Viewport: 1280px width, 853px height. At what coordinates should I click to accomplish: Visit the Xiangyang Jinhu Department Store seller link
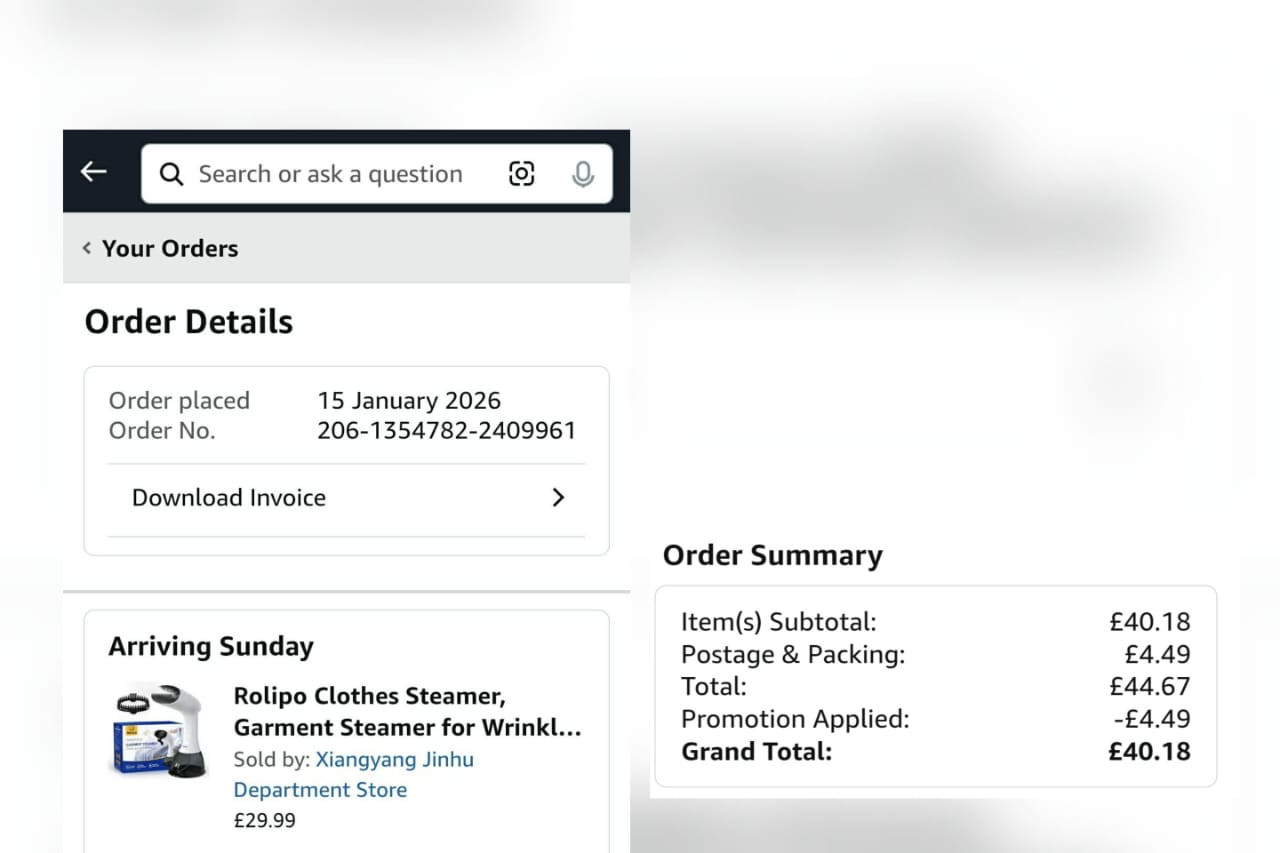pos(354,774)
